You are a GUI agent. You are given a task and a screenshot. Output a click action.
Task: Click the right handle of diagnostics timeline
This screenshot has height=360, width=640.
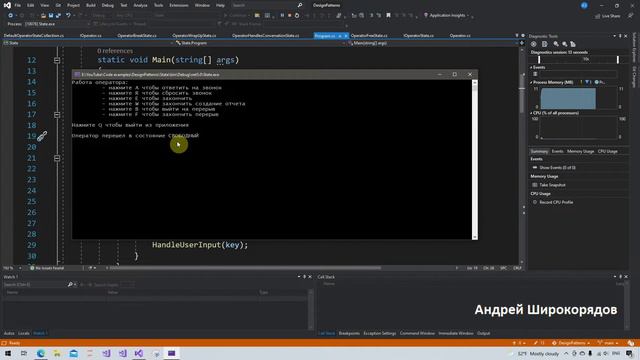(618, 60)
